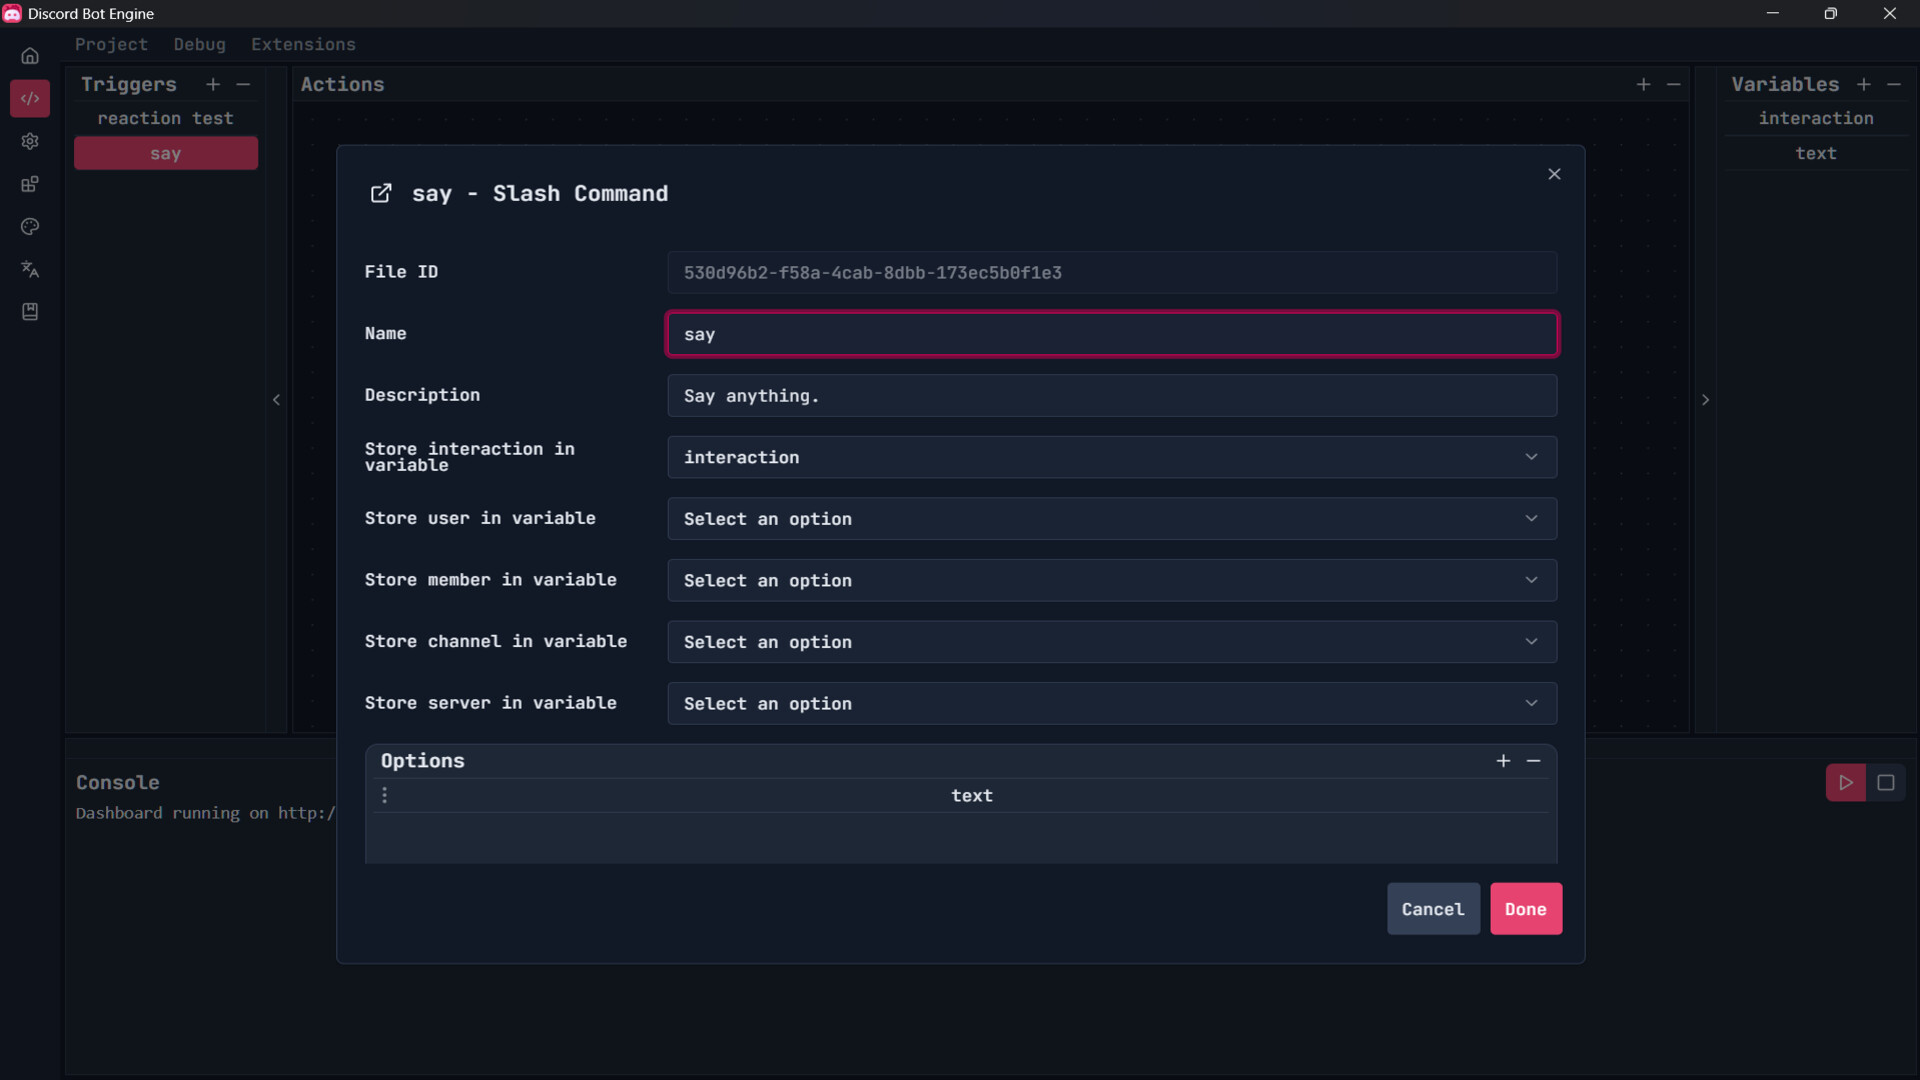The height and width of the screenshot is (1080, 1920).
Task: Open the theme palette icon
Action: pyautogui.click(x=30, y=227)
